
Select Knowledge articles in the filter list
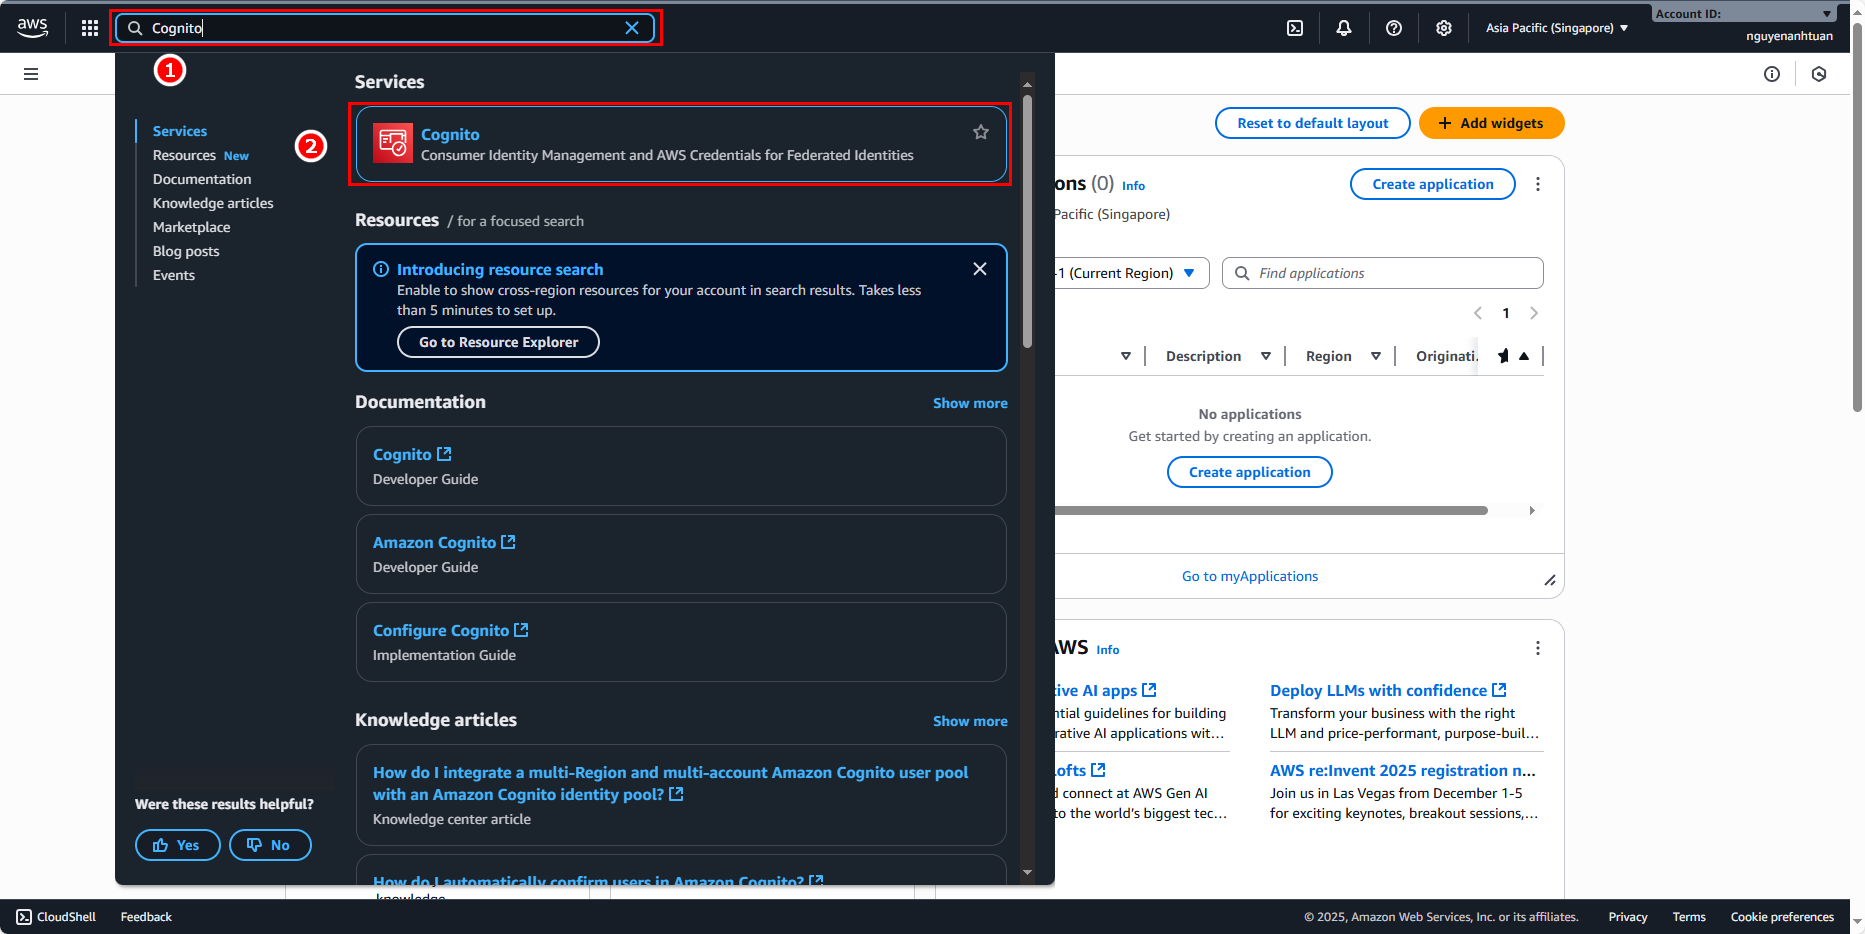click(213, 203)
